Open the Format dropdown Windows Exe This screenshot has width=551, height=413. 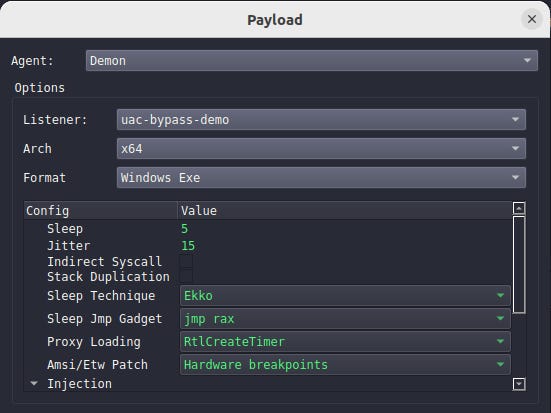coord(321,178)
